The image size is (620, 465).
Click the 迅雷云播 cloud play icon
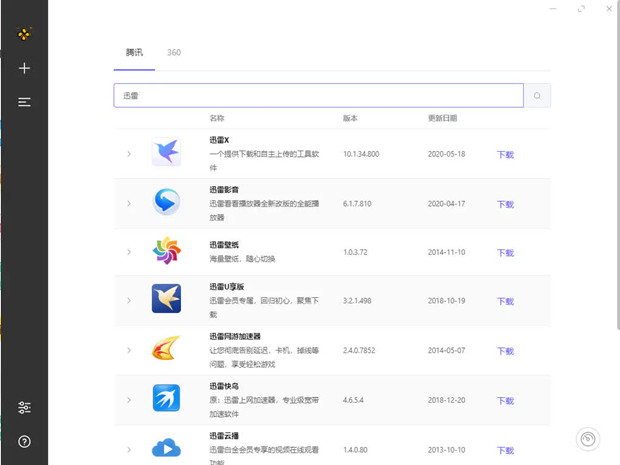pyautogui.click(x=166, y=447)
